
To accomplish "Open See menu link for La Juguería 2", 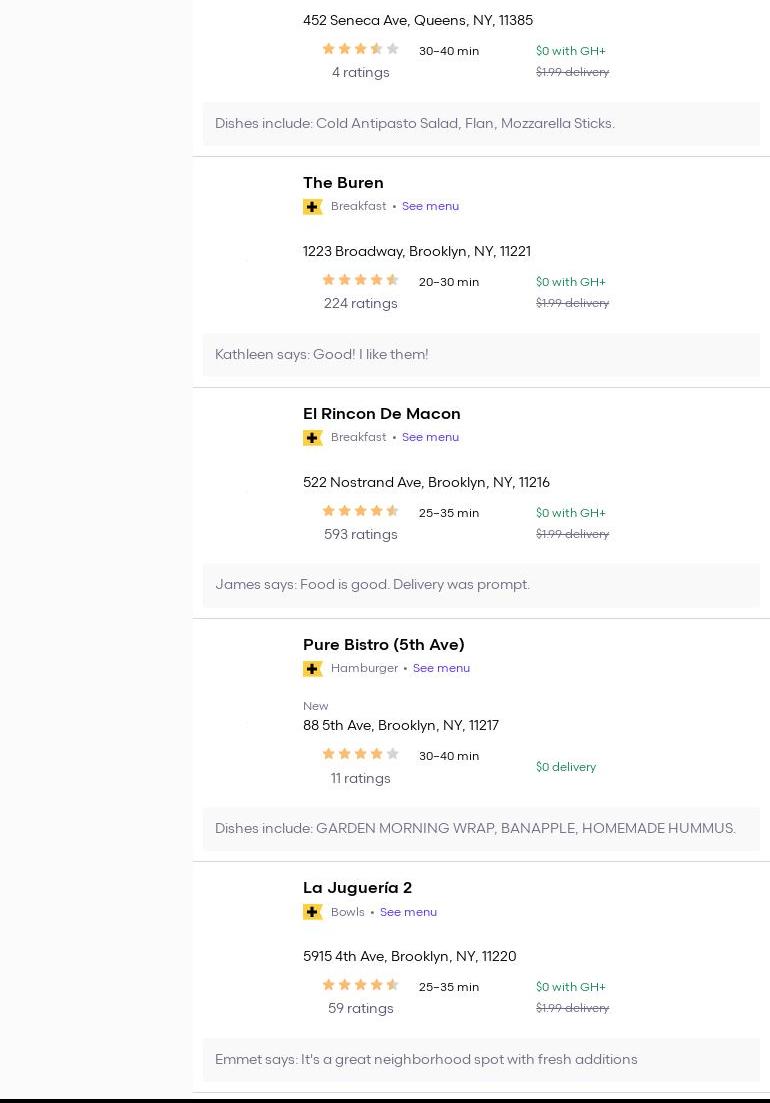I will 408,912.
